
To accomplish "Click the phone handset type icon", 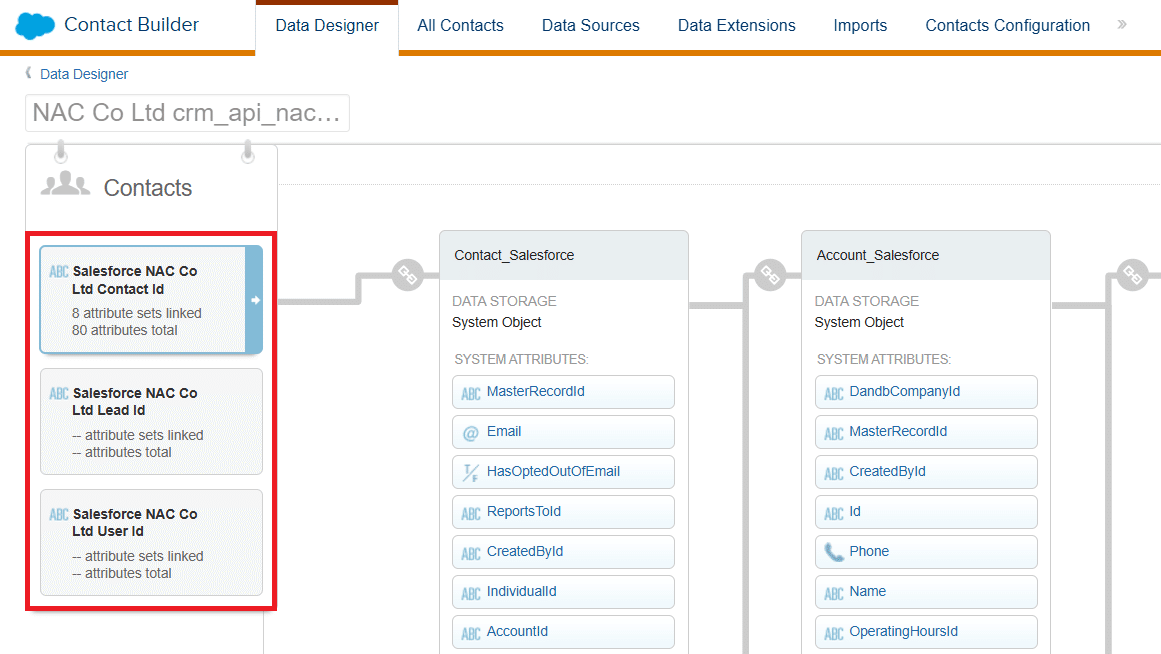I will click(x=834, y=553).
